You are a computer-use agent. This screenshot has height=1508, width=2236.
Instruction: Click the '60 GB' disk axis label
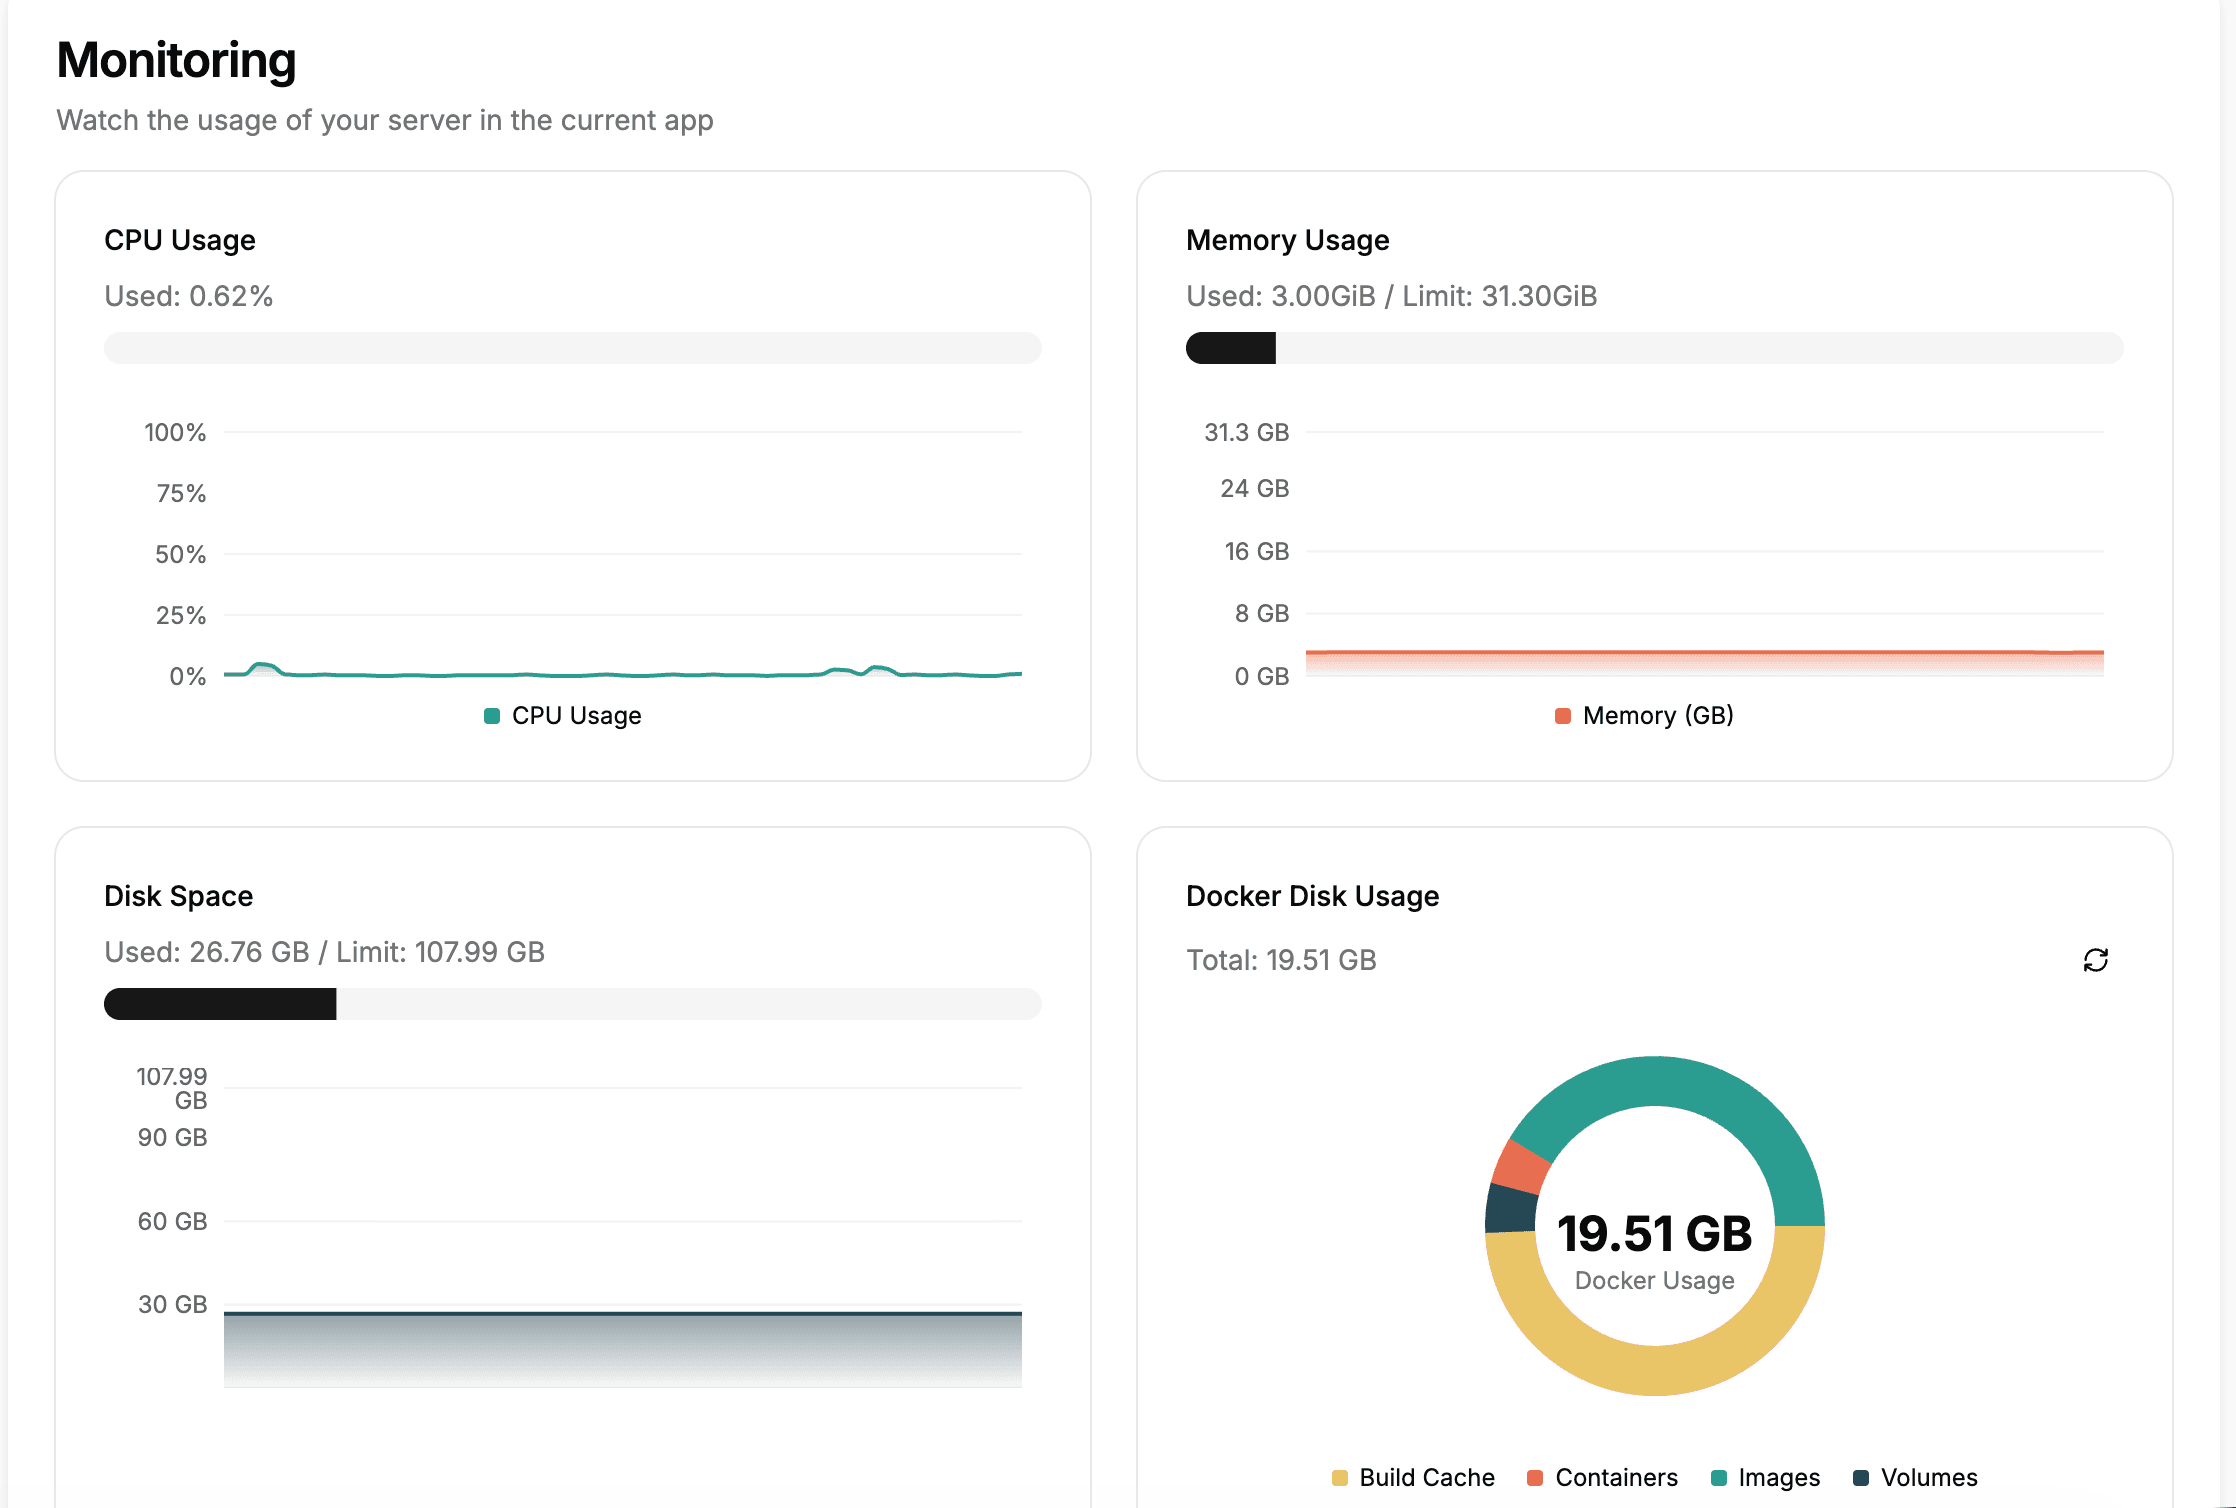(172, 1221)
